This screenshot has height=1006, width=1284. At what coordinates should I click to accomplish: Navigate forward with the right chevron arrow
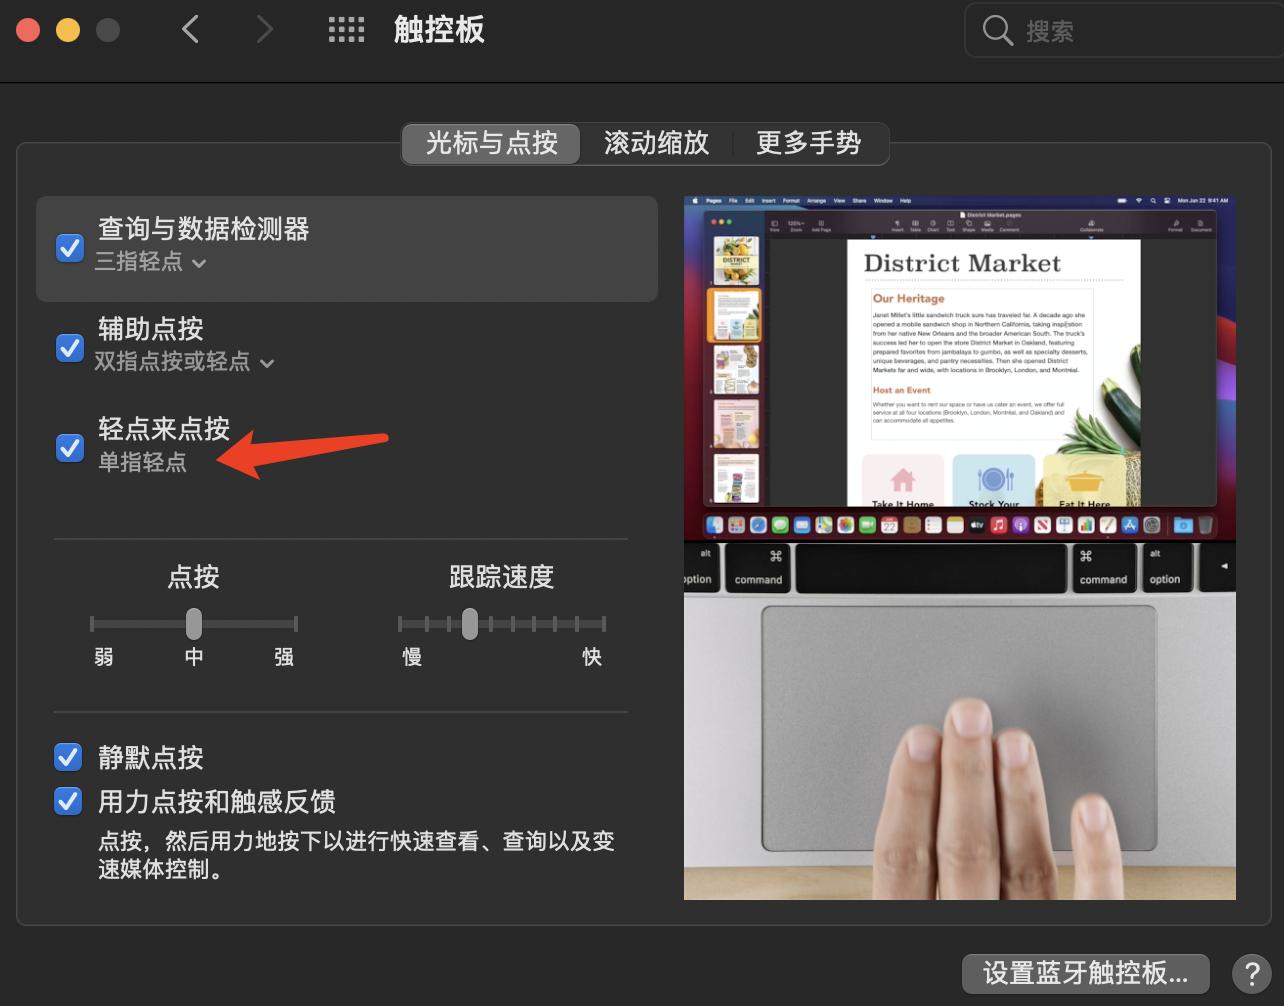coord(264,29)
